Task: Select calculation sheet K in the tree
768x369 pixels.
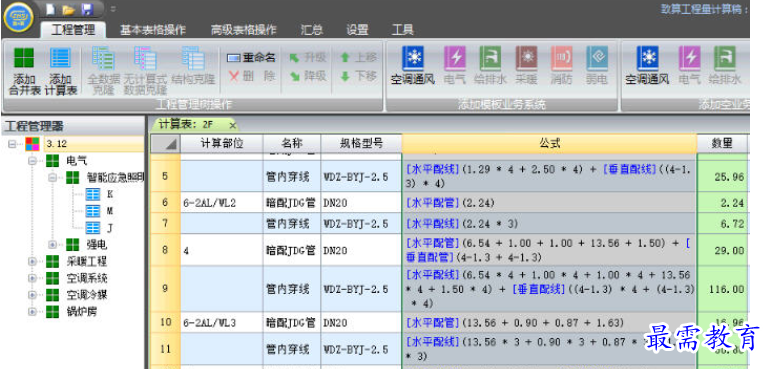Action: (x=110, y=194)
